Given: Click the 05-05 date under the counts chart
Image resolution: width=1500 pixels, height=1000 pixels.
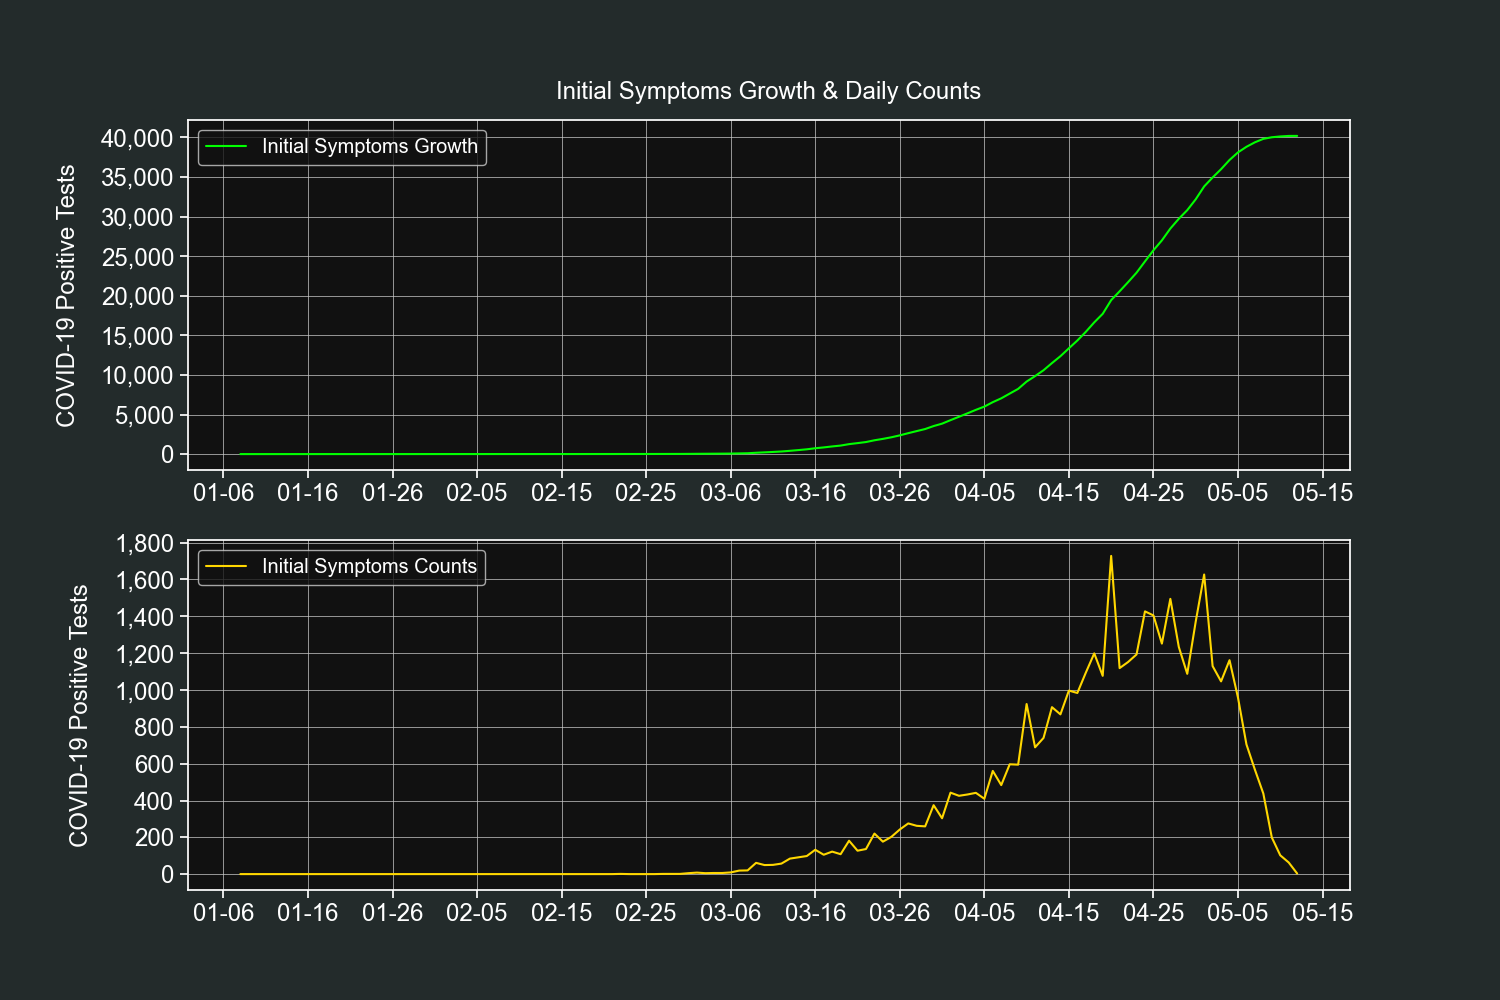Looking at the screenshot, I should pos(1238,913).
